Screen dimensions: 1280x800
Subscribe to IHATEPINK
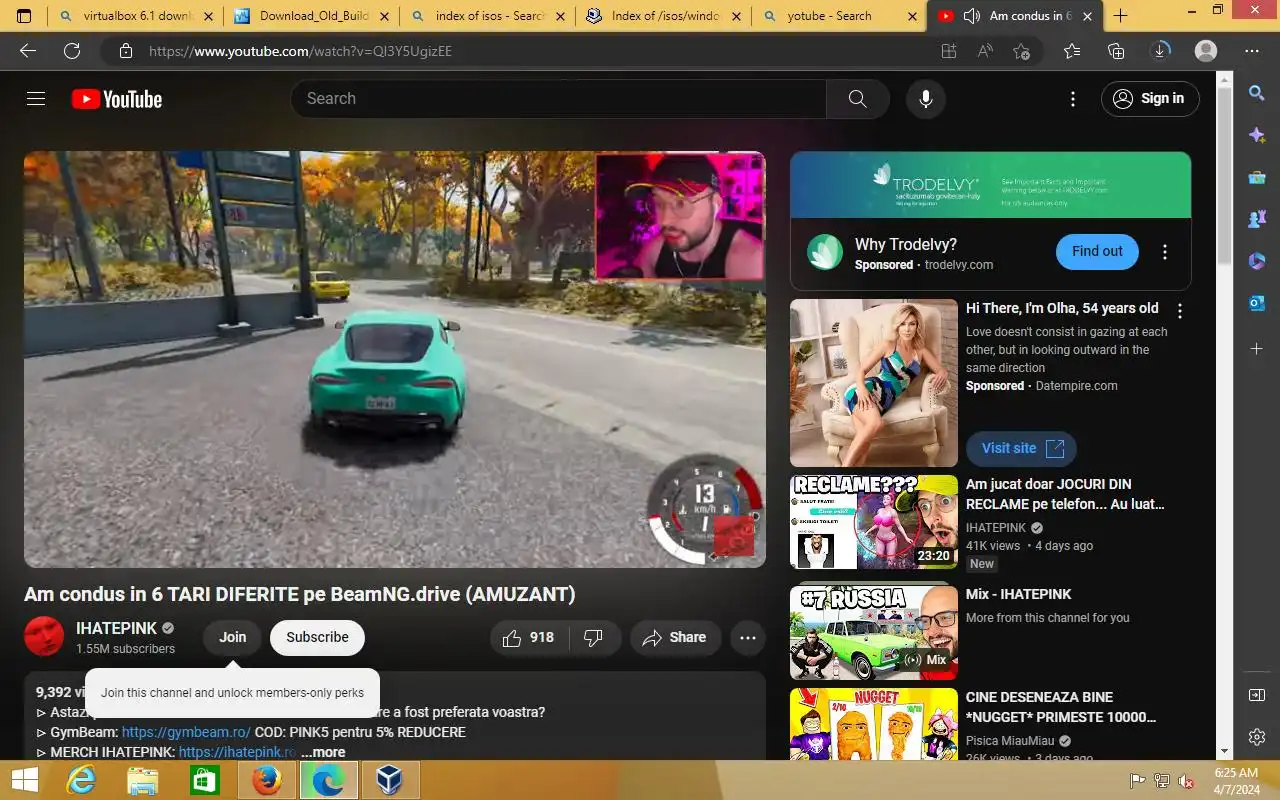coord(317,638)
